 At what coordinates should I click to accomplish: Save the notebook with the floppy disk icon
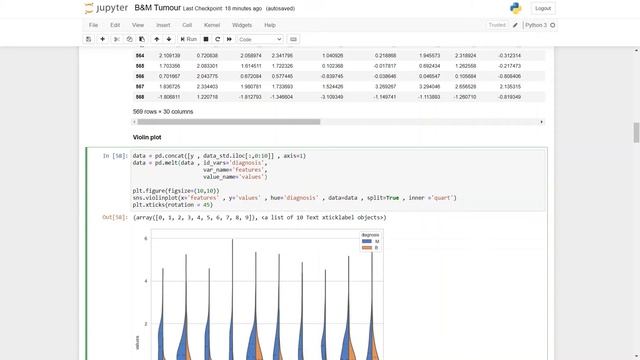tap(88, 39)
